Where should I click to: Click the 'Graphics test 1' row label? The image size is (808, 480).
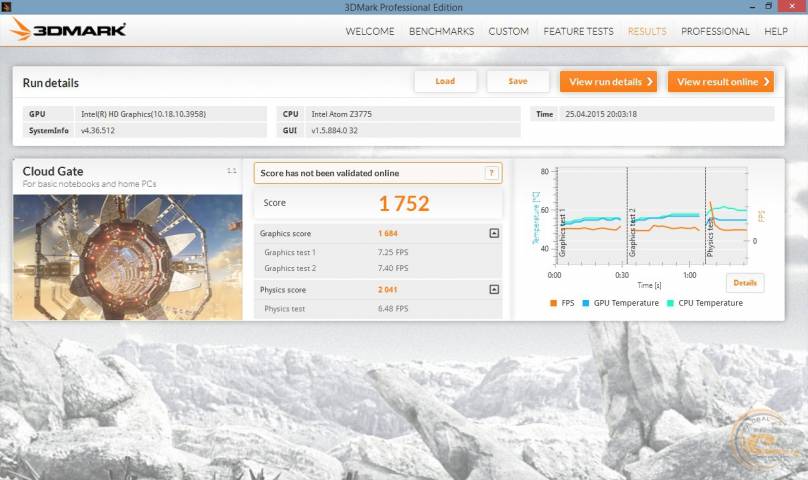pyautogui.click(x=290, y=252)
